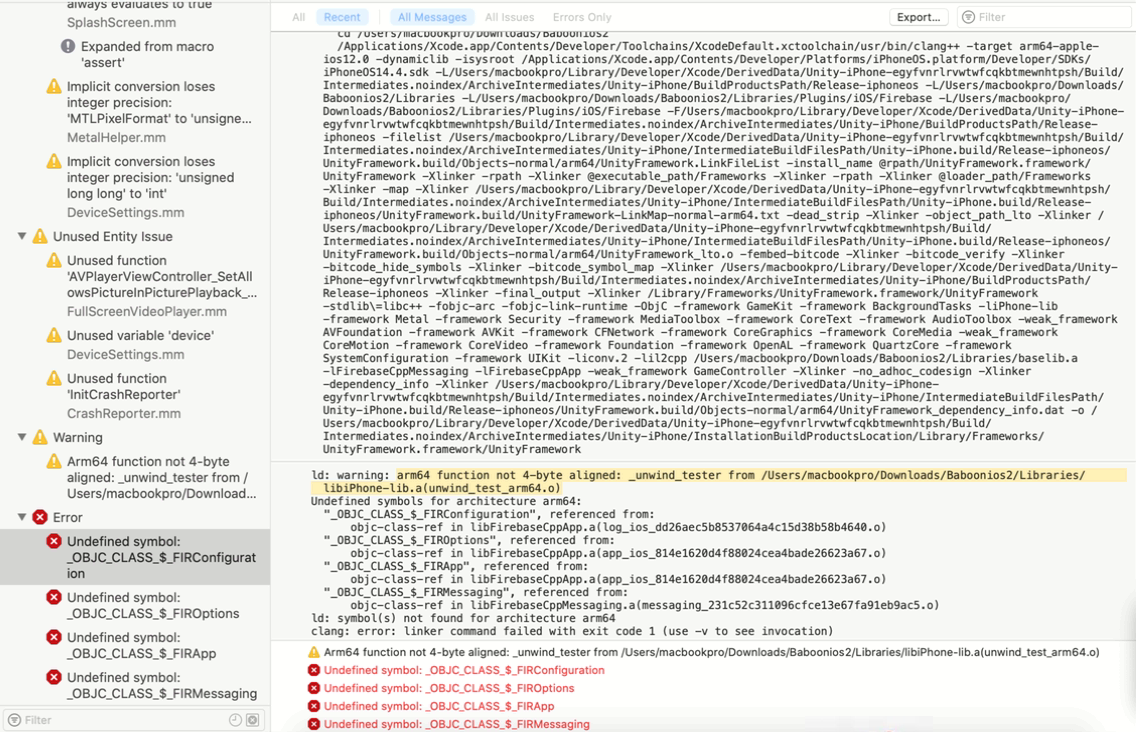1136x732 pixels.
Task: Open red FIRMessaging error row in log
Action: [456, 724]
